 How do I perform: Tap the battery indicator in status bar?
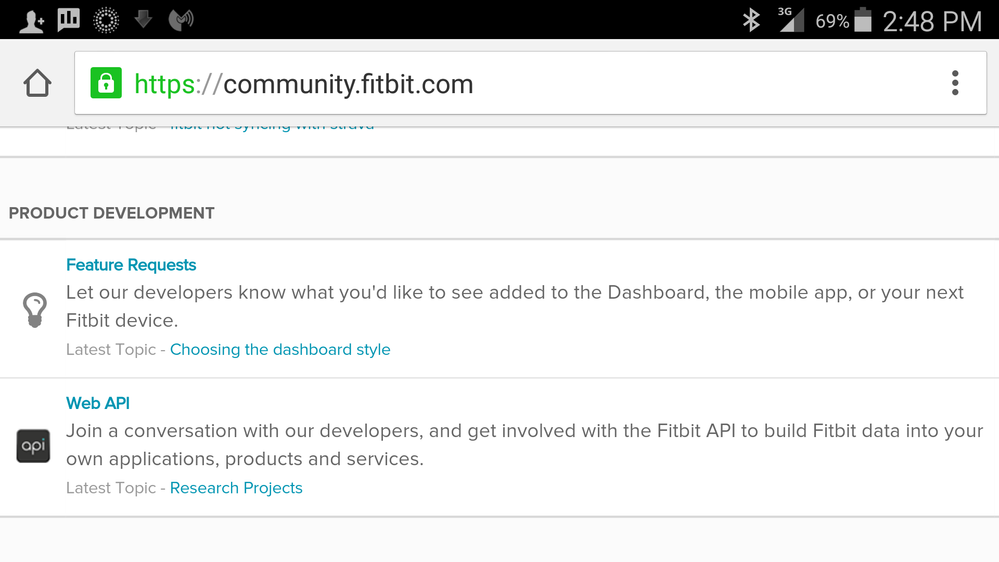pyautogui.click(x=862, y=20)
